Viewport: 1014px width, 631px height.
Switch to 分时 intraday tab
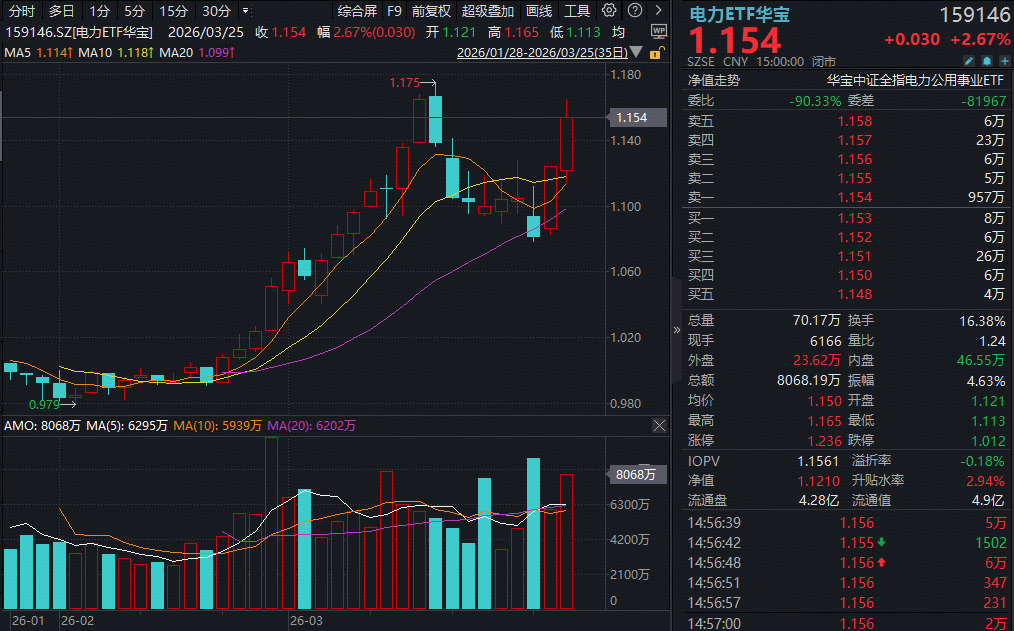coord(21,11)
